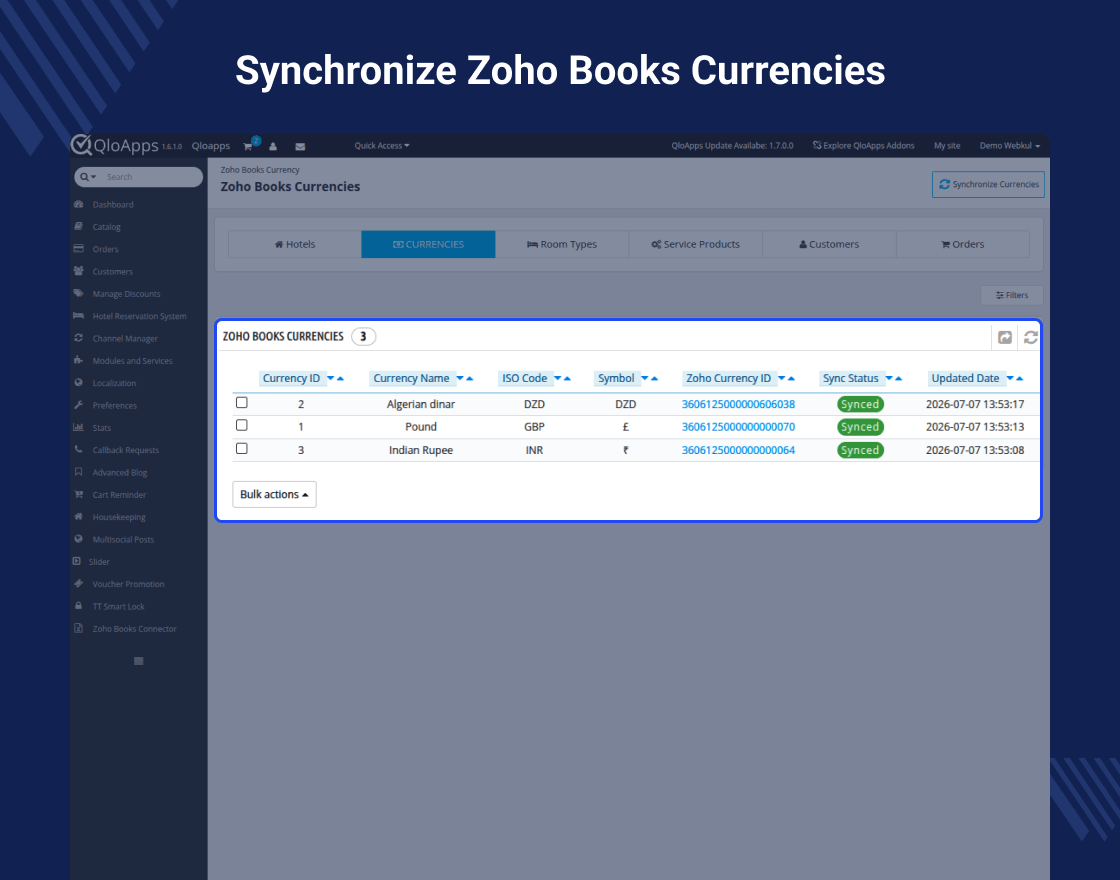Open Preferences in sidebar
1120x880 pixels.
[x=114, y=405]
